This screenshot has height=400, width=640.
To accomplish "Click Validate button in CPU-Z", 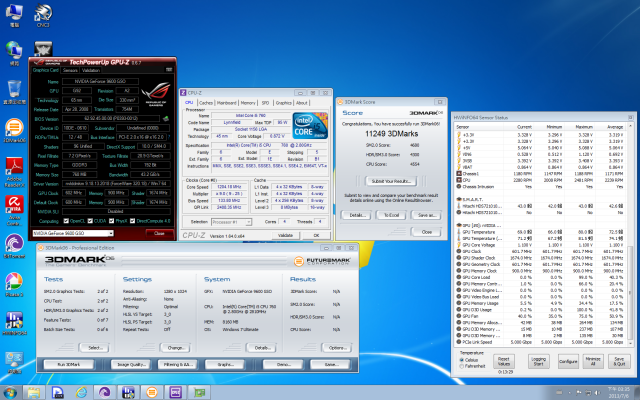I will point(285,236).
